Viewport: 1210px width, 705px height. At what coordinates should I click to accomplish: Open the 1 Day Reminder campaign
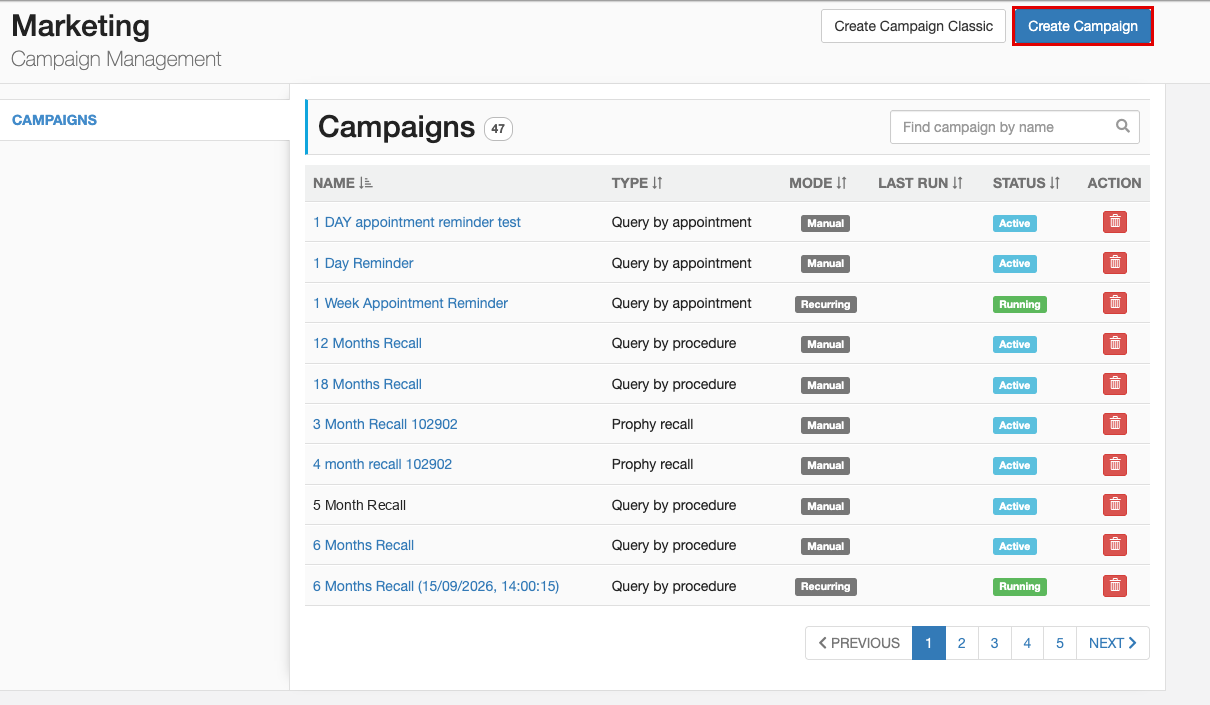[363, 263]
